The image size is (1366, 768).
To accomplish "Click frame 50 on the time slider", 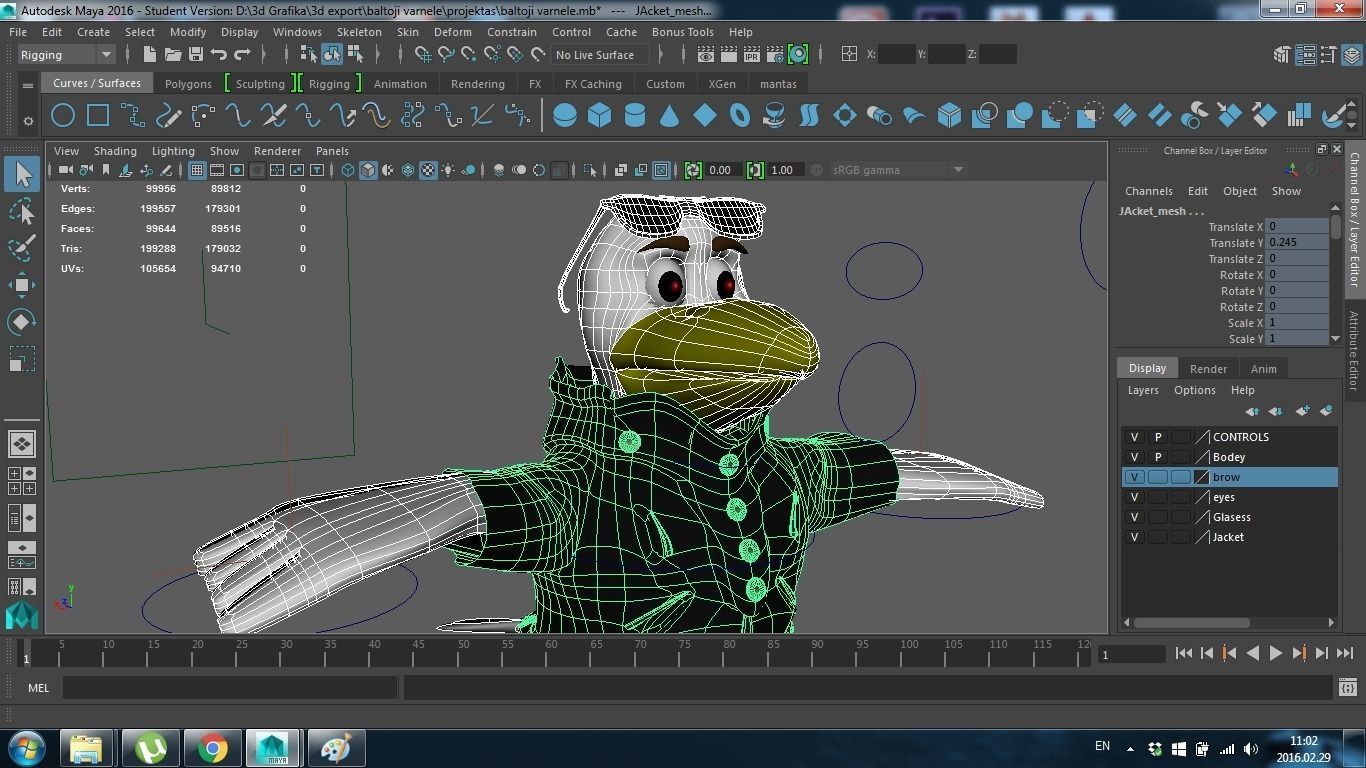I will [463, 652].
